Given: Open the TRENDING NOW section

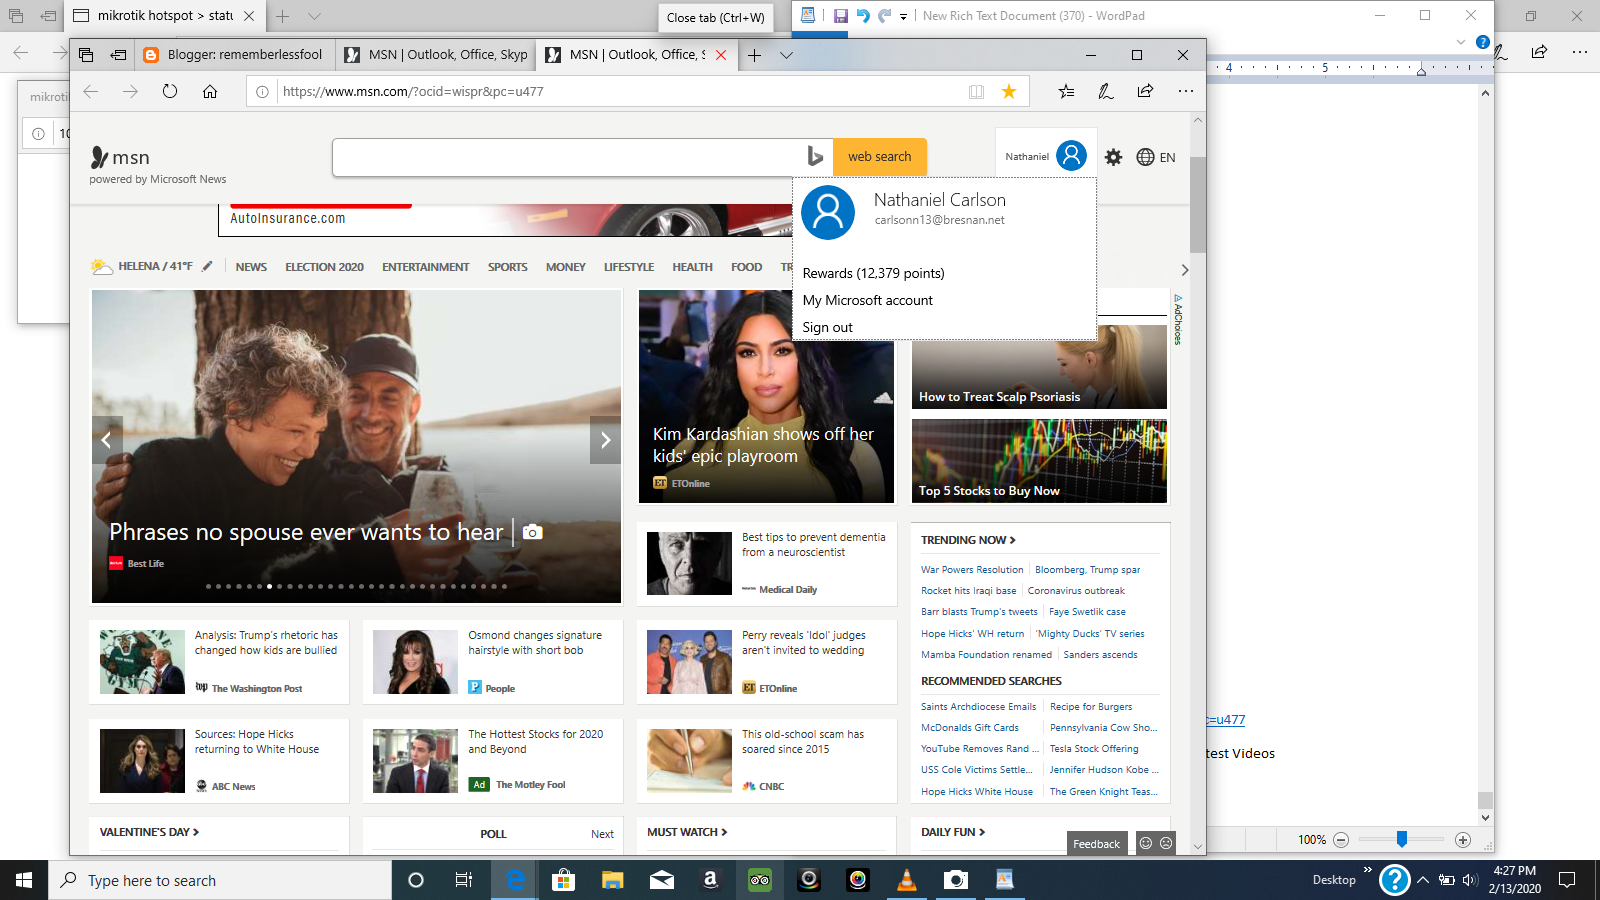Looking at the screenshot, I should pos(968,540).
